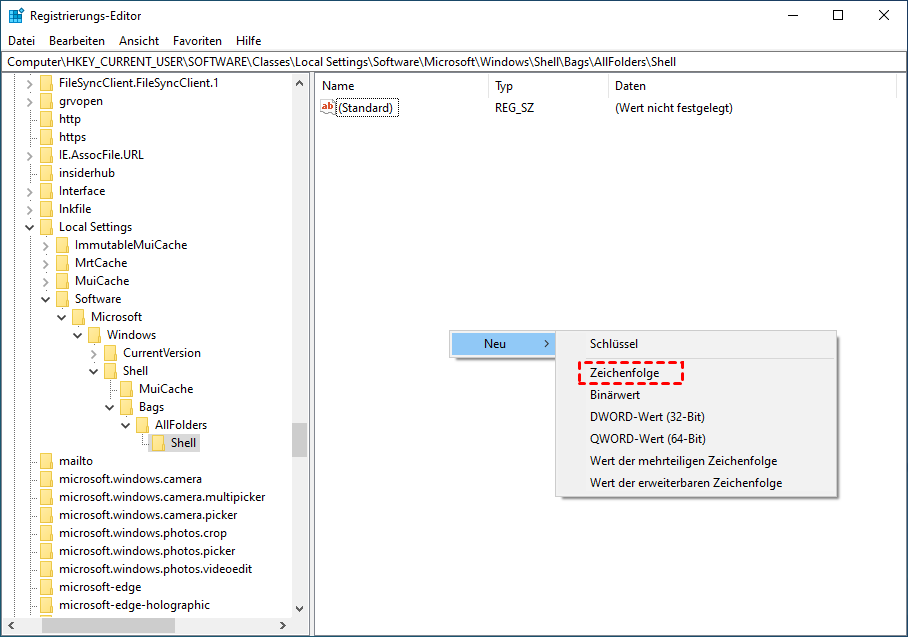Click the lnkfile folder icon
This screenshot has height=637, width=908.
pyautogui.click(x=47, y=209)
